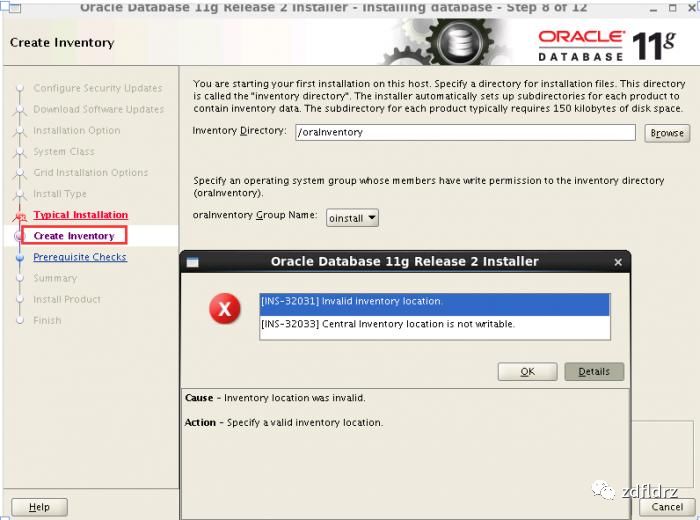Image resolution: width=700 pixels, height=520 pixels.
Task: Go to the Typical Installation step
Action: tap(80, 215)
